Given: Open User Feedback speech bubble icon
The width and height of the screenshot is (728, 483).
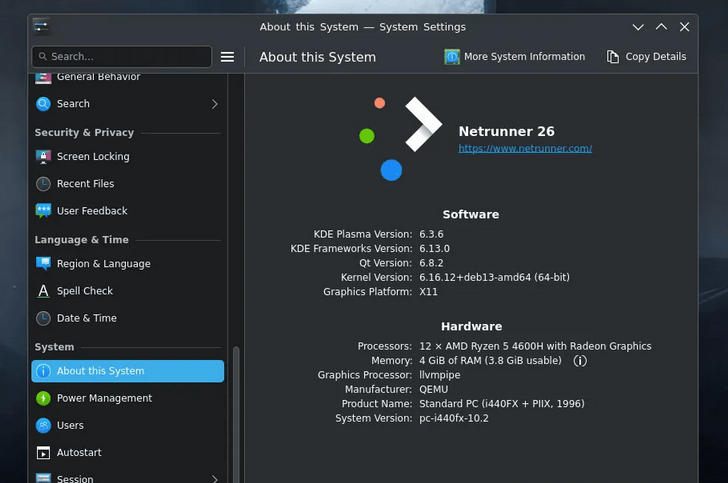Looking at the screenshot, I should tap(43, 211).
